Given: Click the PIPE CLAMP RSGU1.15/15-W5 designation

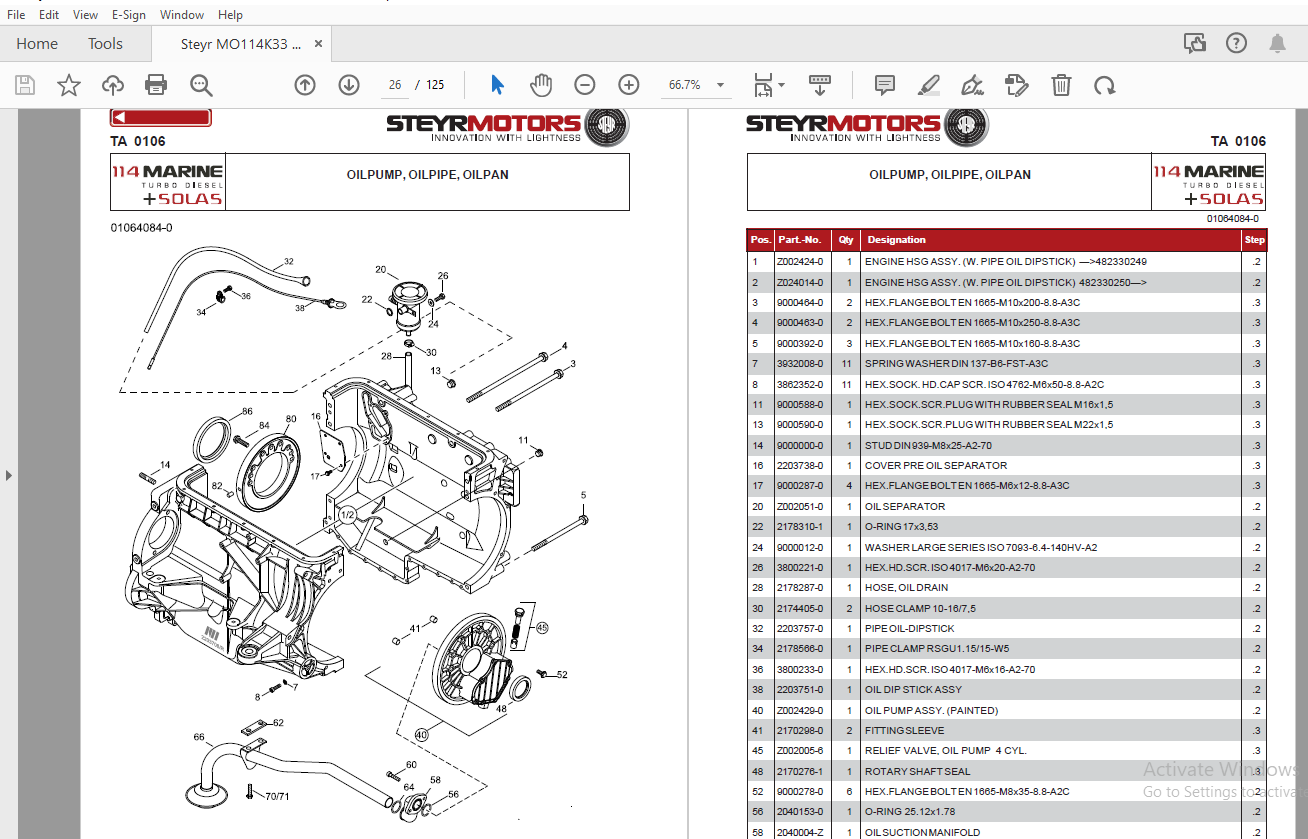Looking at the screenshot, I should [x=937, y=649].
